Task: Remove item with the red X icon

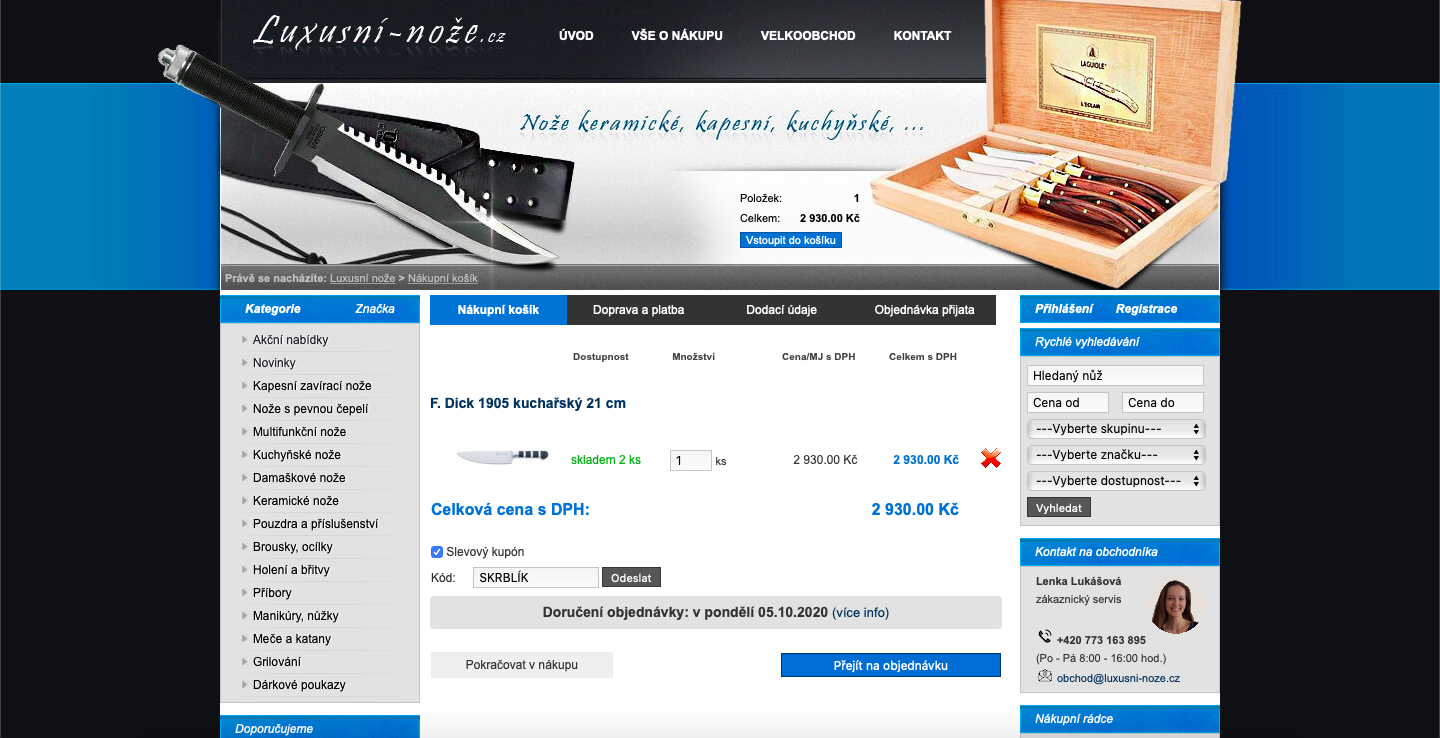Action: [991, 458]
